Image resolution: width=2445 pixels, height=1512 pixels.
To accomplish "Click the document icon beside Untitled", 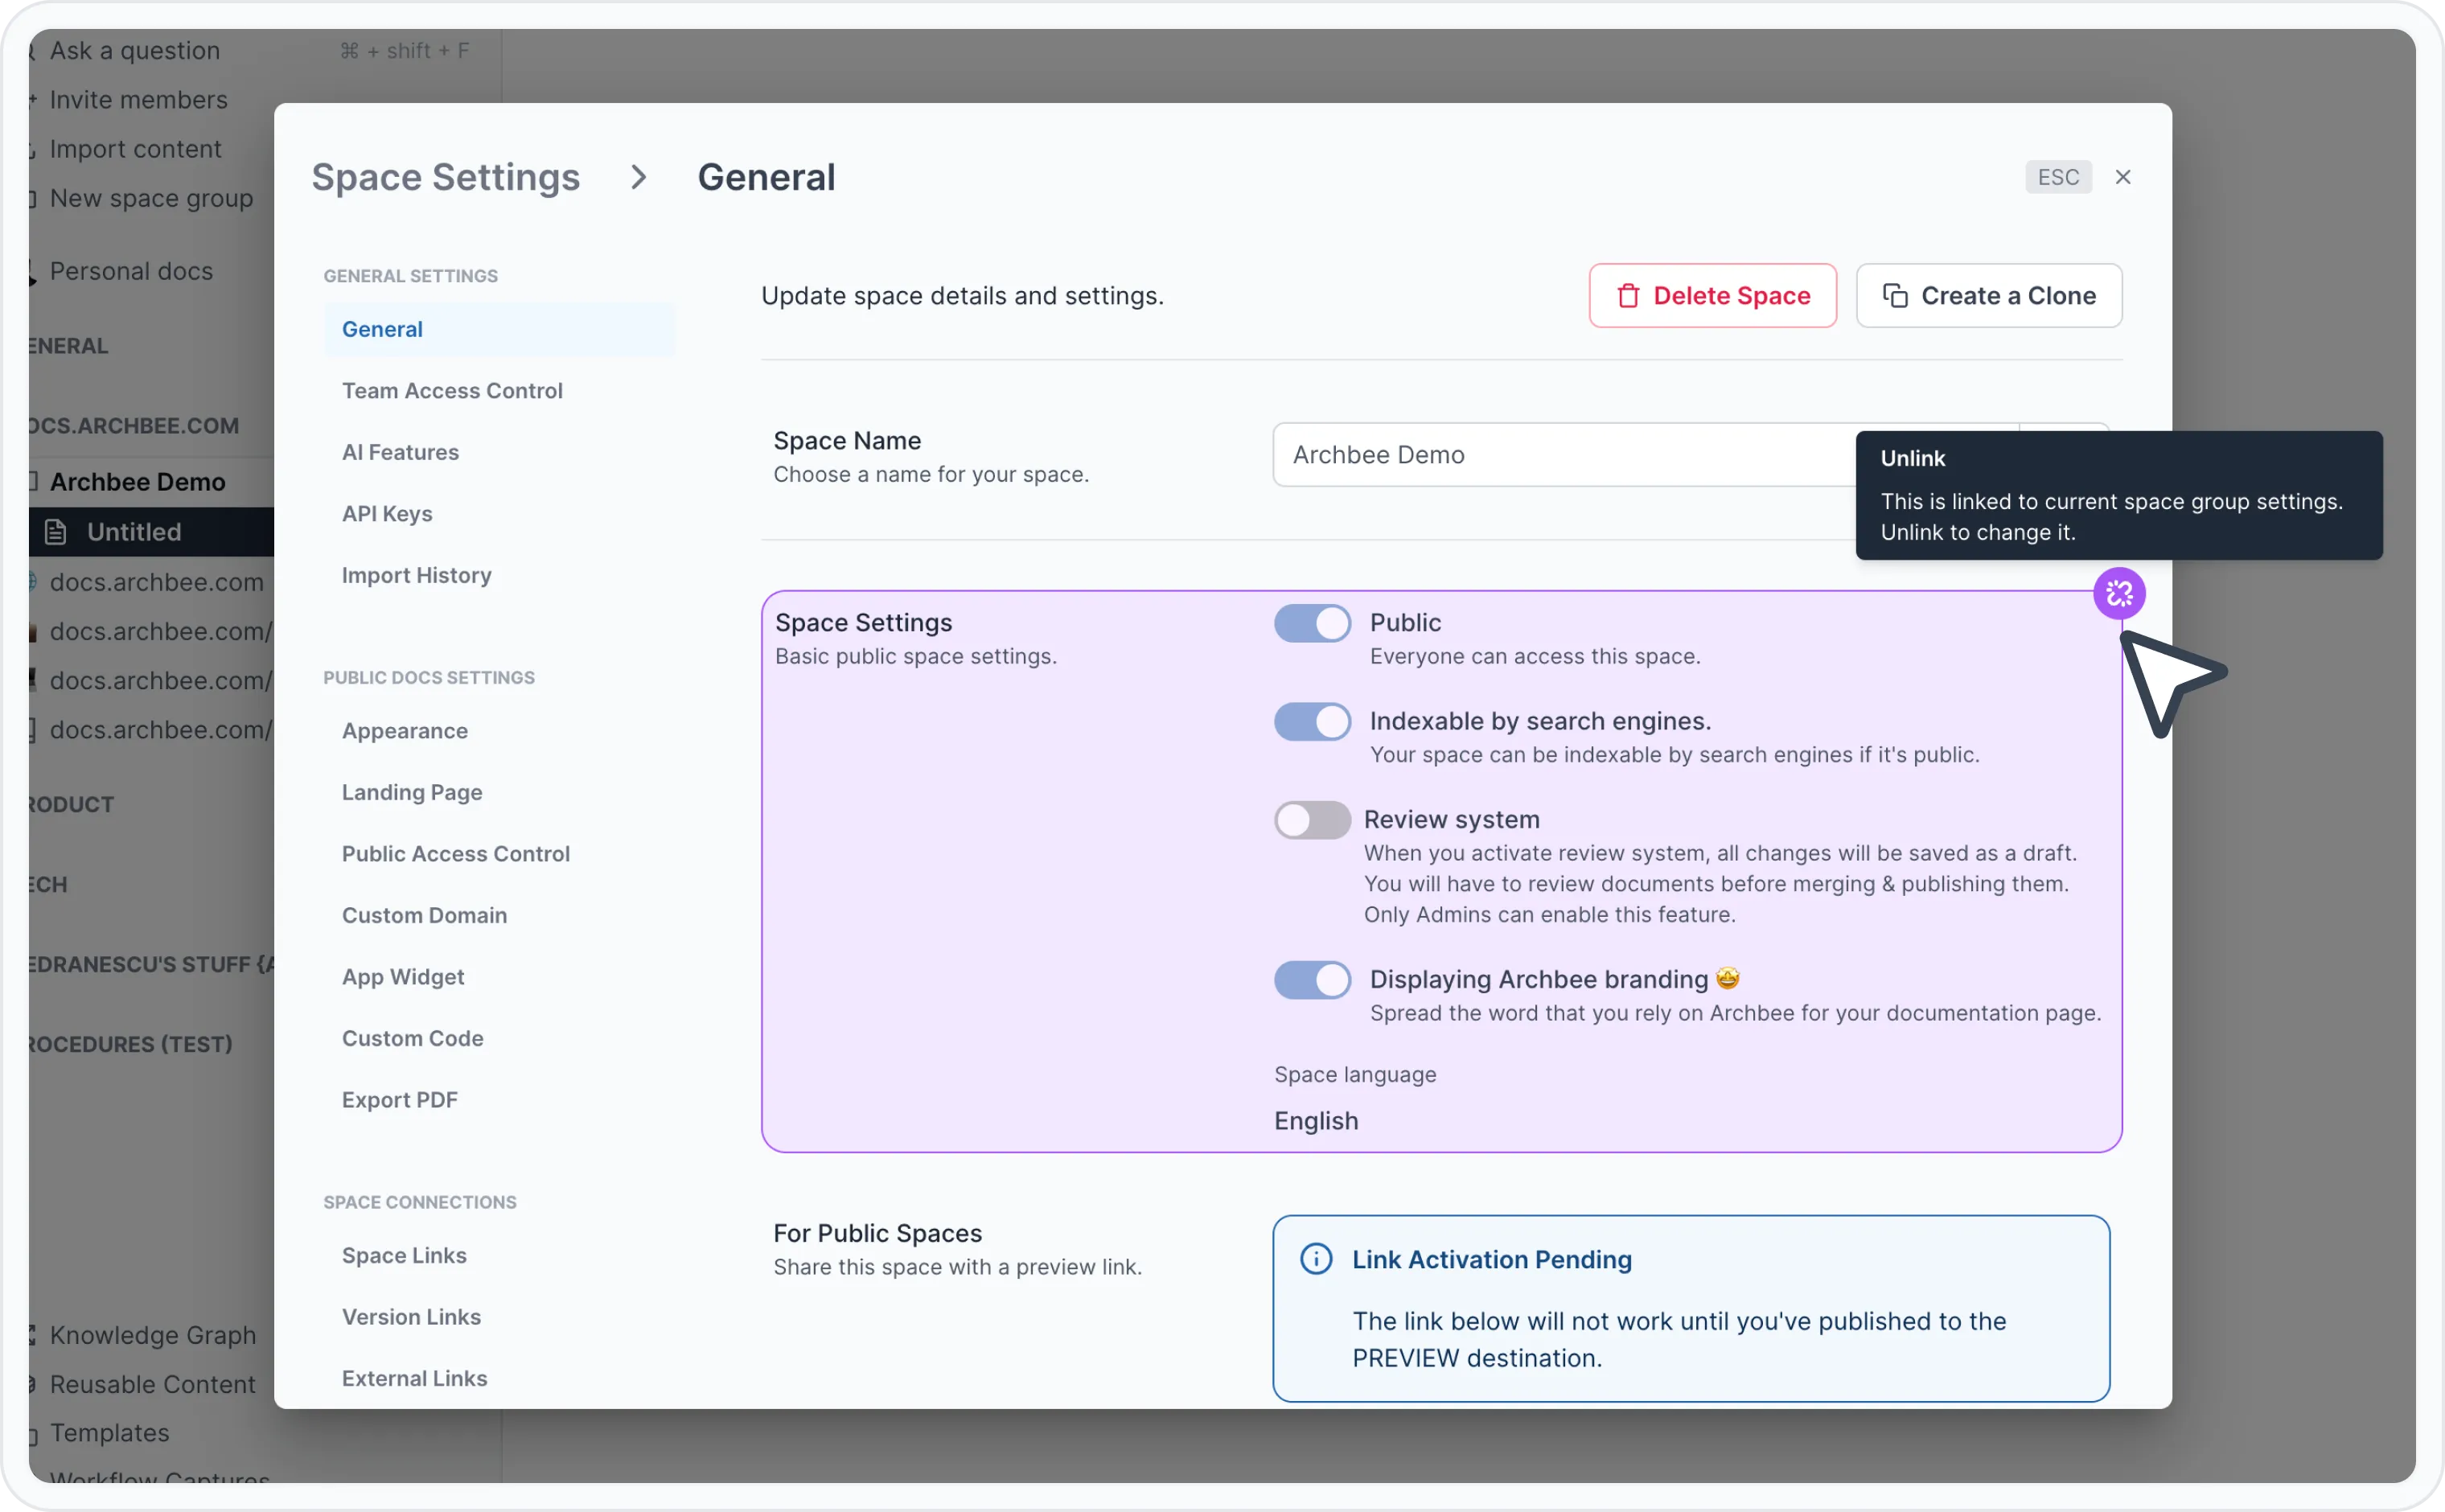I will point(56,532).
